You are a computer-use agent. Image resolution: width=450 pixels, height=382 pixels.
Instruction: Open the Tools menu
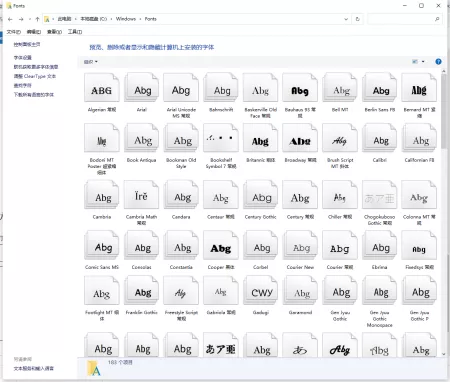tap(75, 32)
